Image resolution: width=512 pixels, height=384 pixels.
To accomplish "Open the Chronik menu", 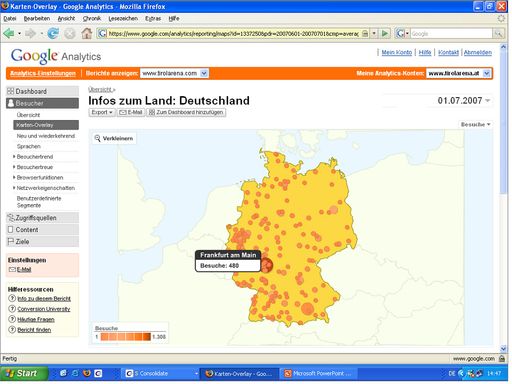I will (x=92, y=19).
